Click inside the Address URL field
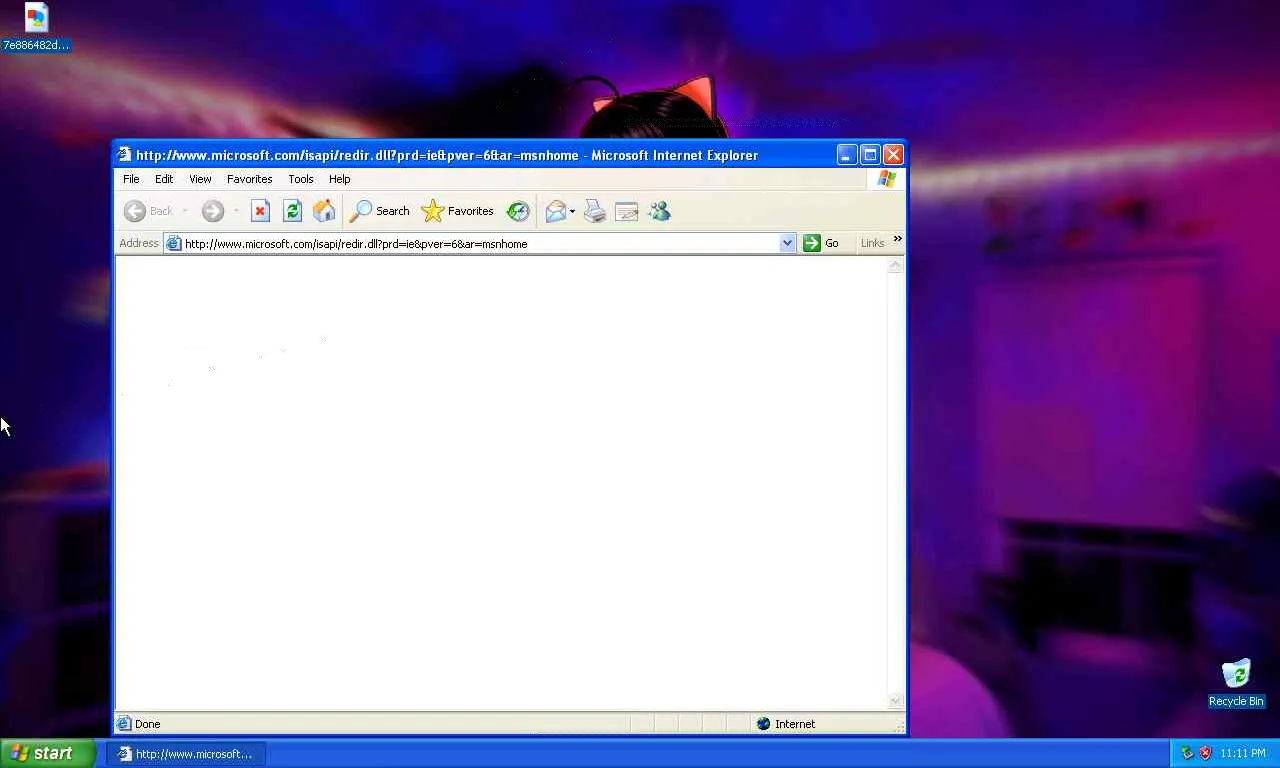This screenshot has width=1280, height=768. 480,243
